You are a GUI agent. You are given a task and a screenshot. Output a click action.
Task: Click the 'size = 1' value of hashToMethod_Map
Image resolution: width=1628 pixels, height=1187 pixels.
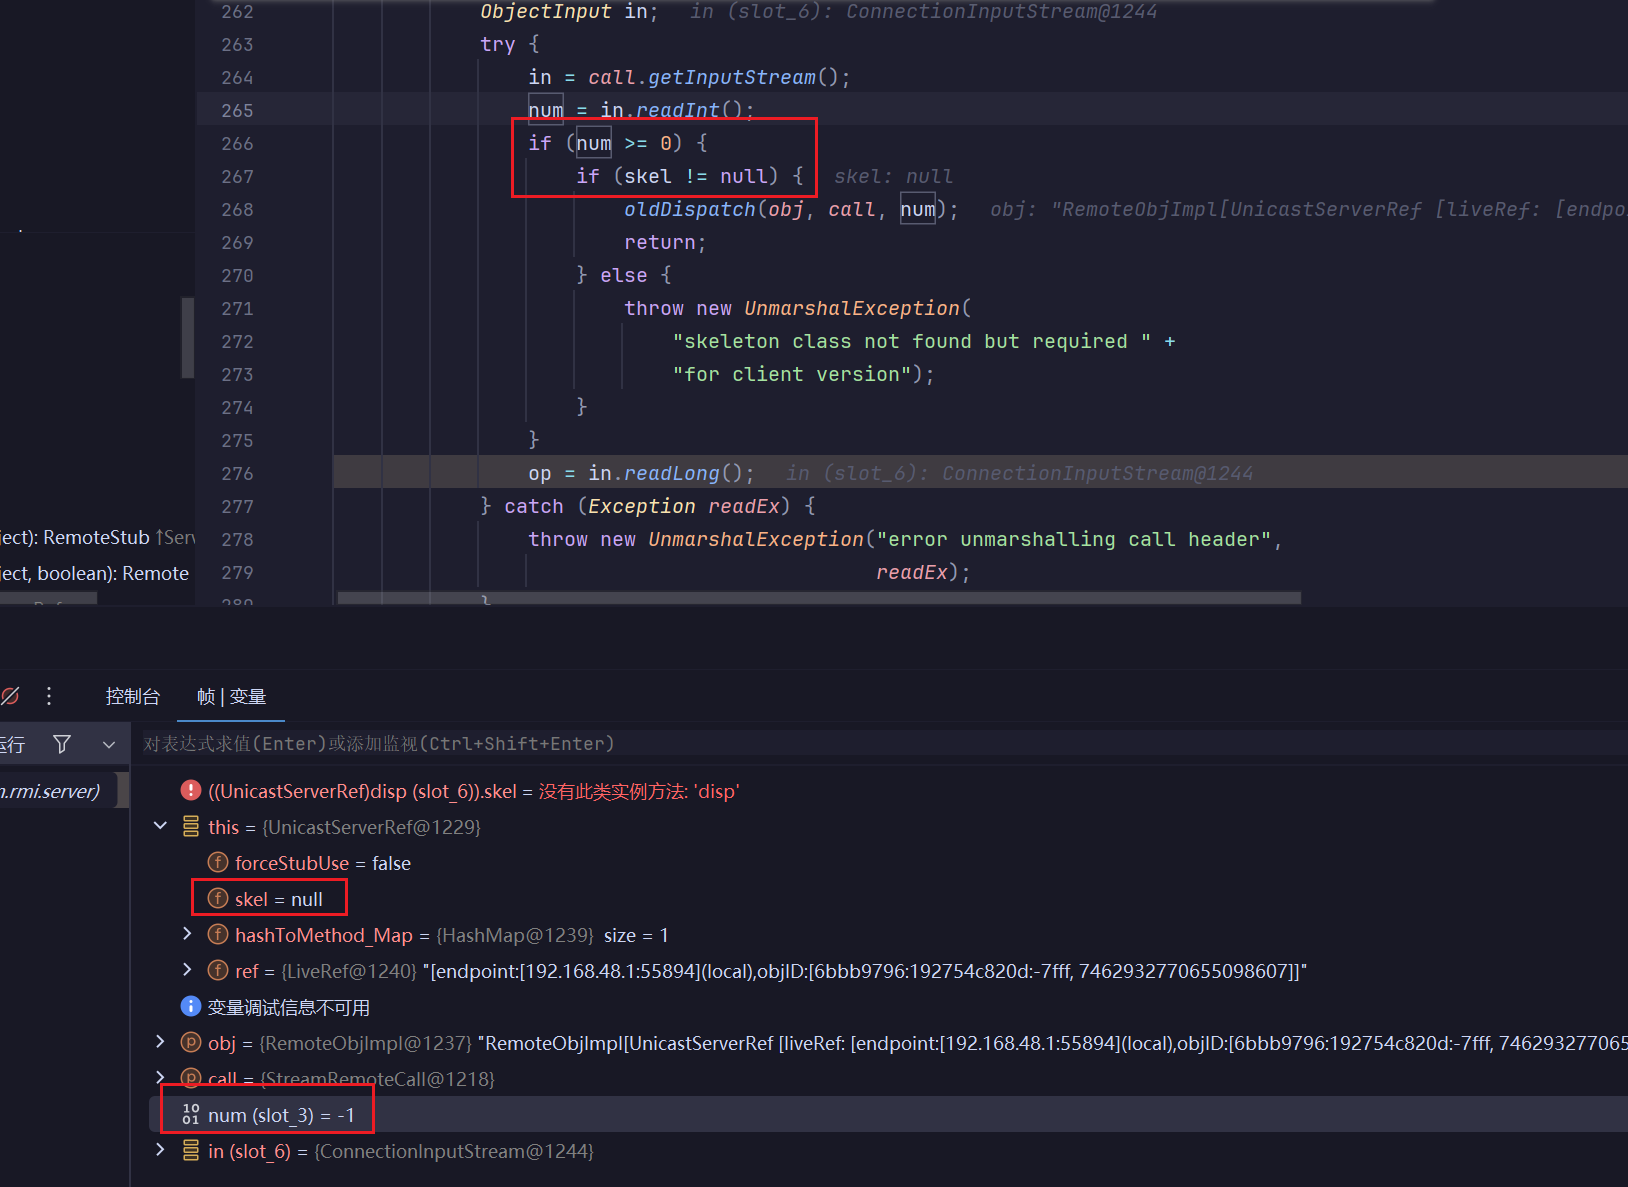pos(636,935)
